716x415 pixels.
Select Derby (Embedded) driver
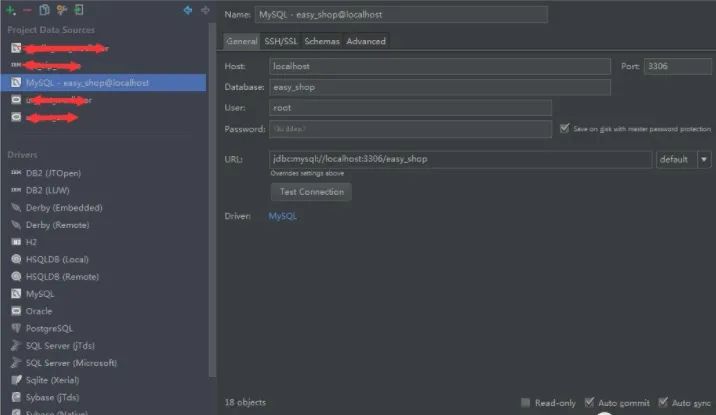[64, 208]
